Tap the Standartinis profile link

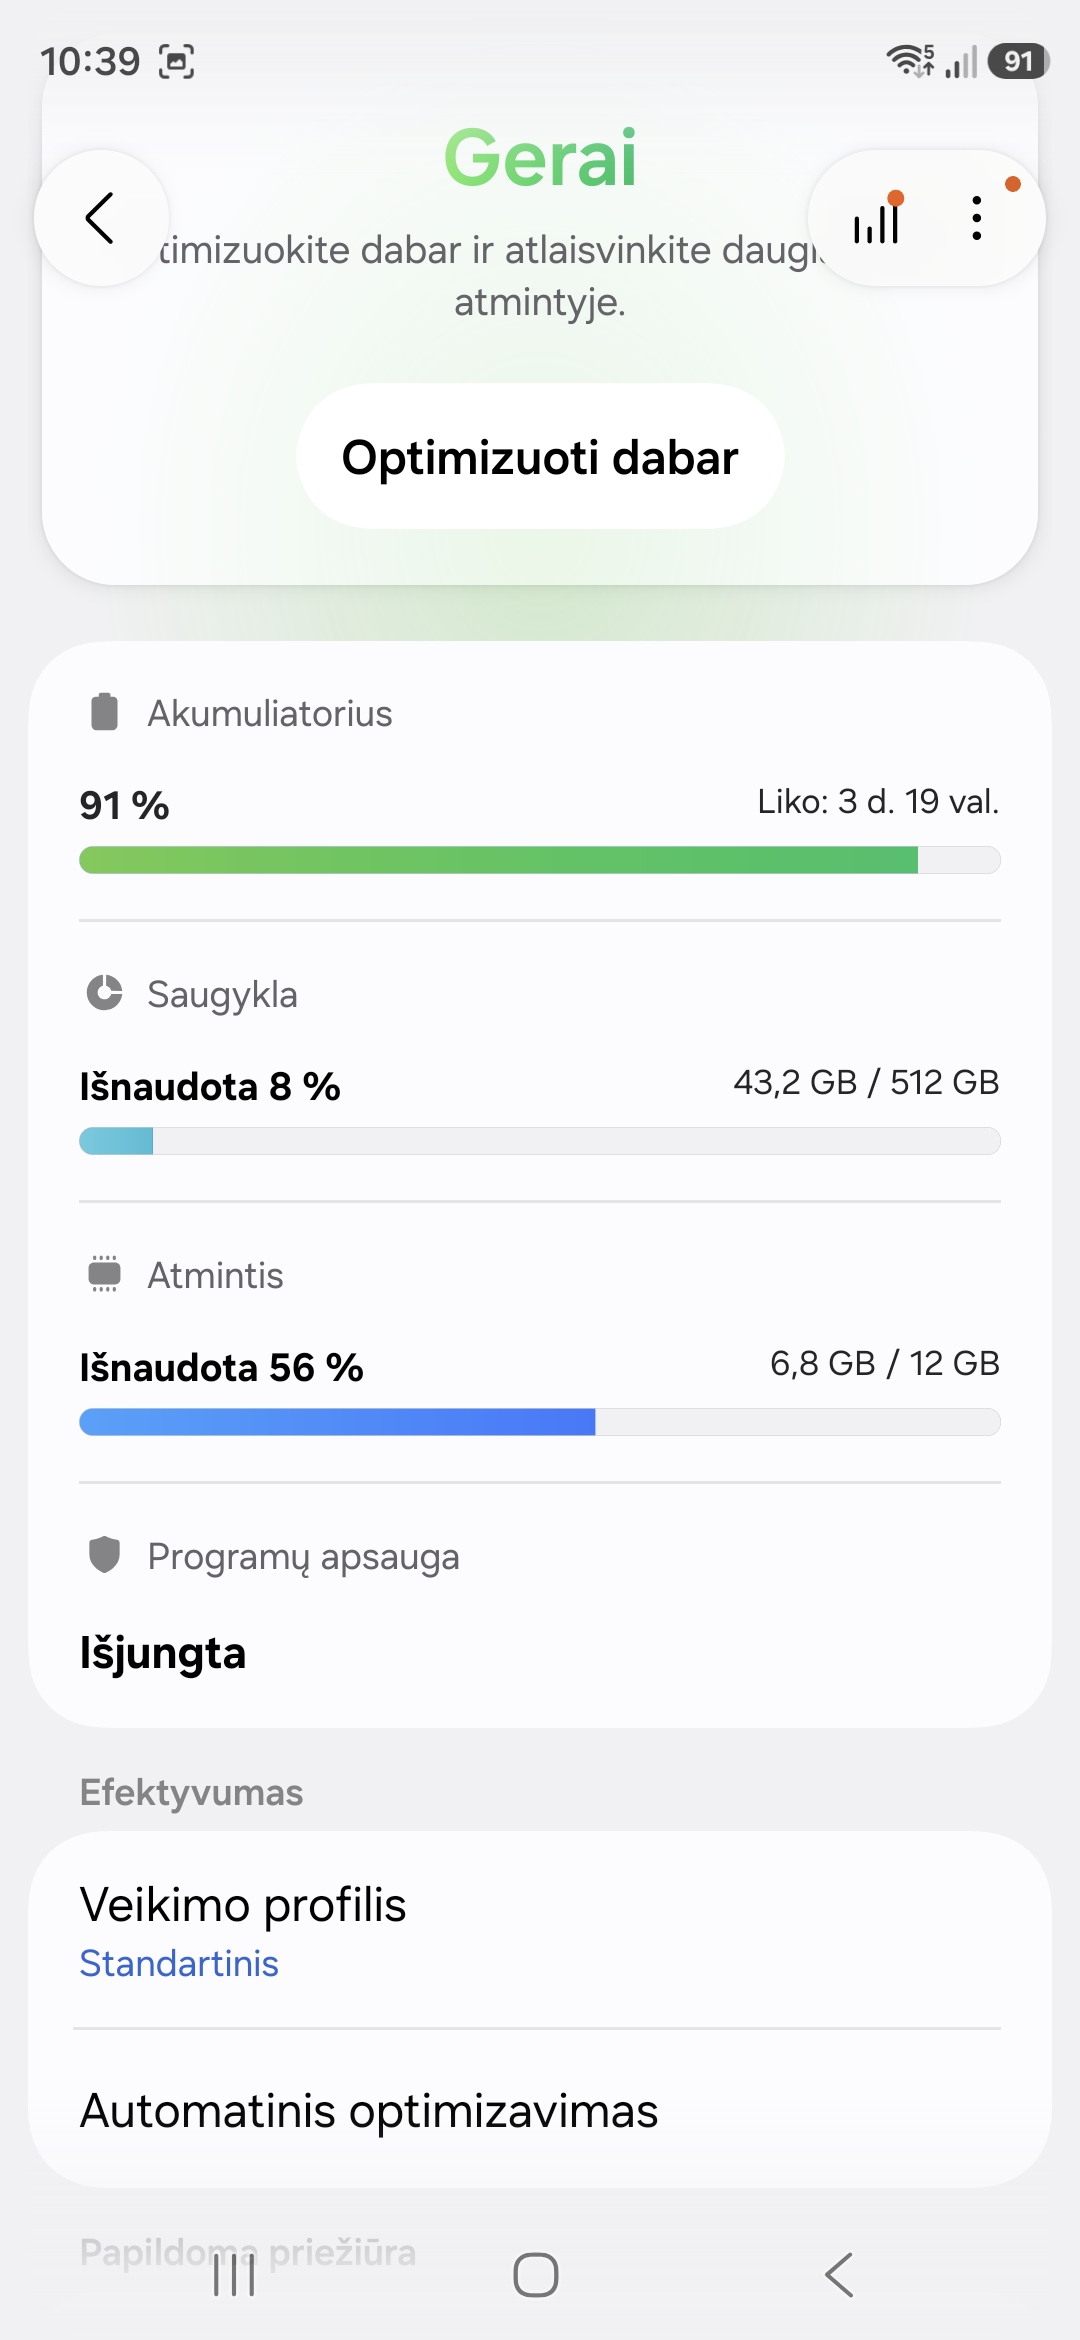tap(179, 1963)
